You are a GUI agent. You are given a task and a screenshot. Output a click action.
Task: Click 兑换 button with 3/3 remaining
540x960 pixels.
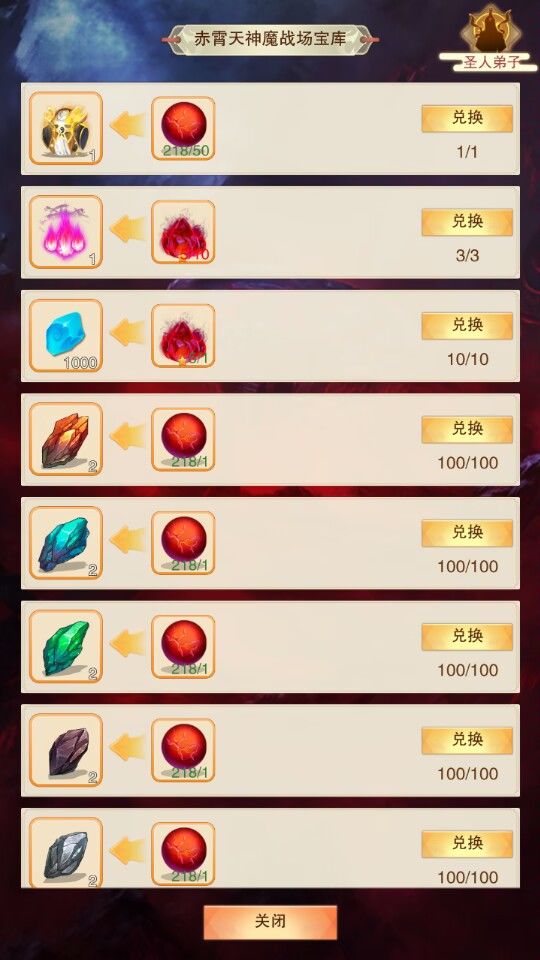[467, 222]
